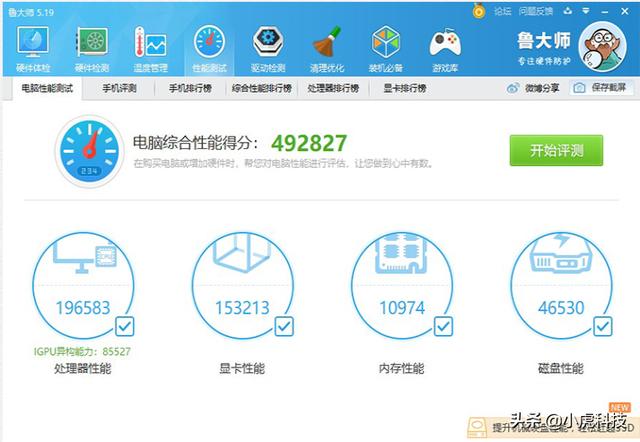The image size is (640, 442).
Task: Switch to 手机排行榜 tab
Action: click(x=190, y=88)
